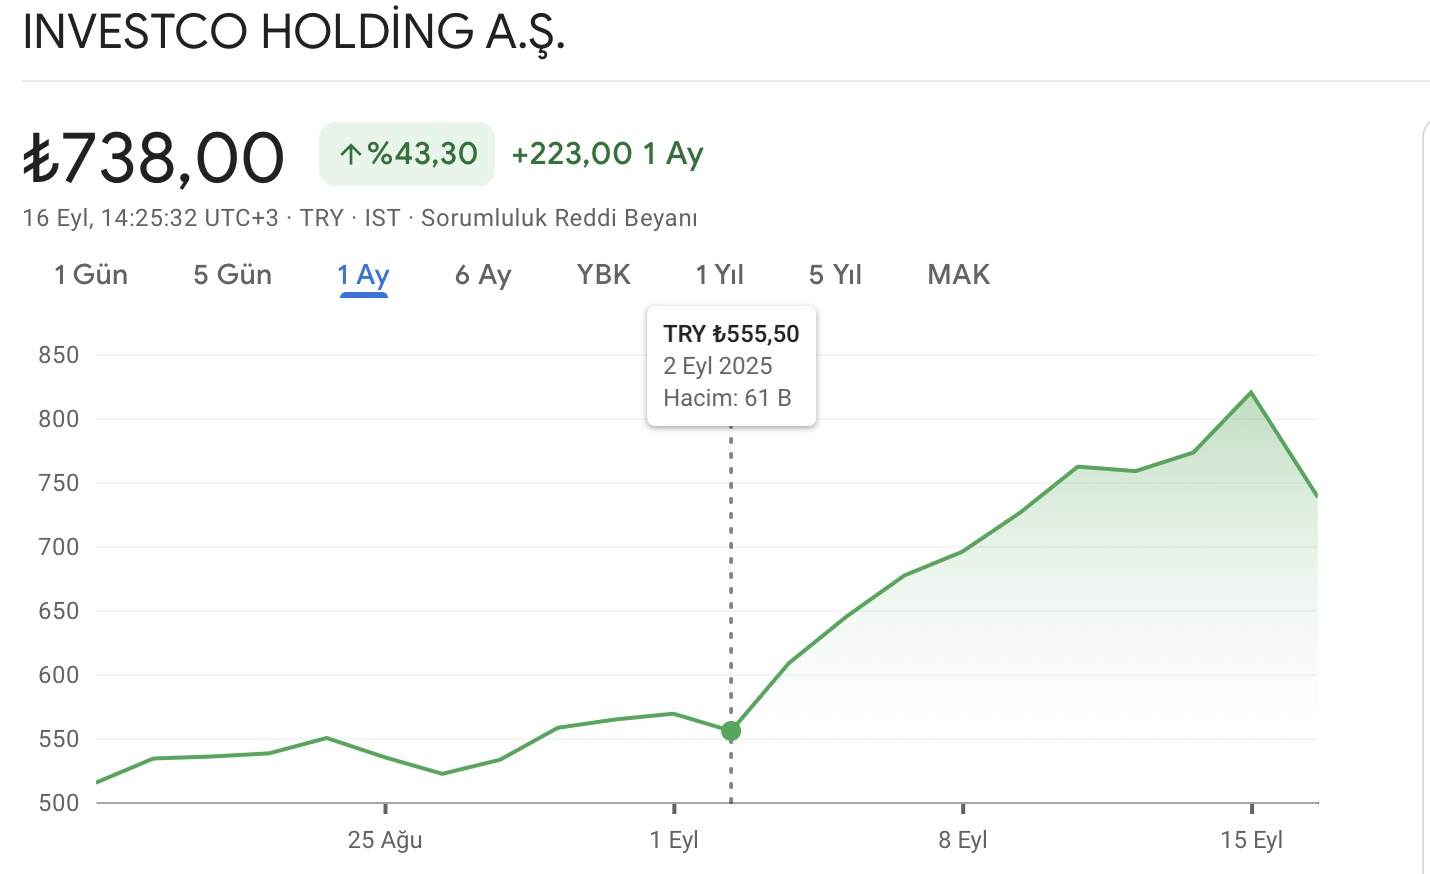This screenshot has height=874, width=1430.
Task: Click the %43,30 change badge
Action: click(x=407, y=154)
